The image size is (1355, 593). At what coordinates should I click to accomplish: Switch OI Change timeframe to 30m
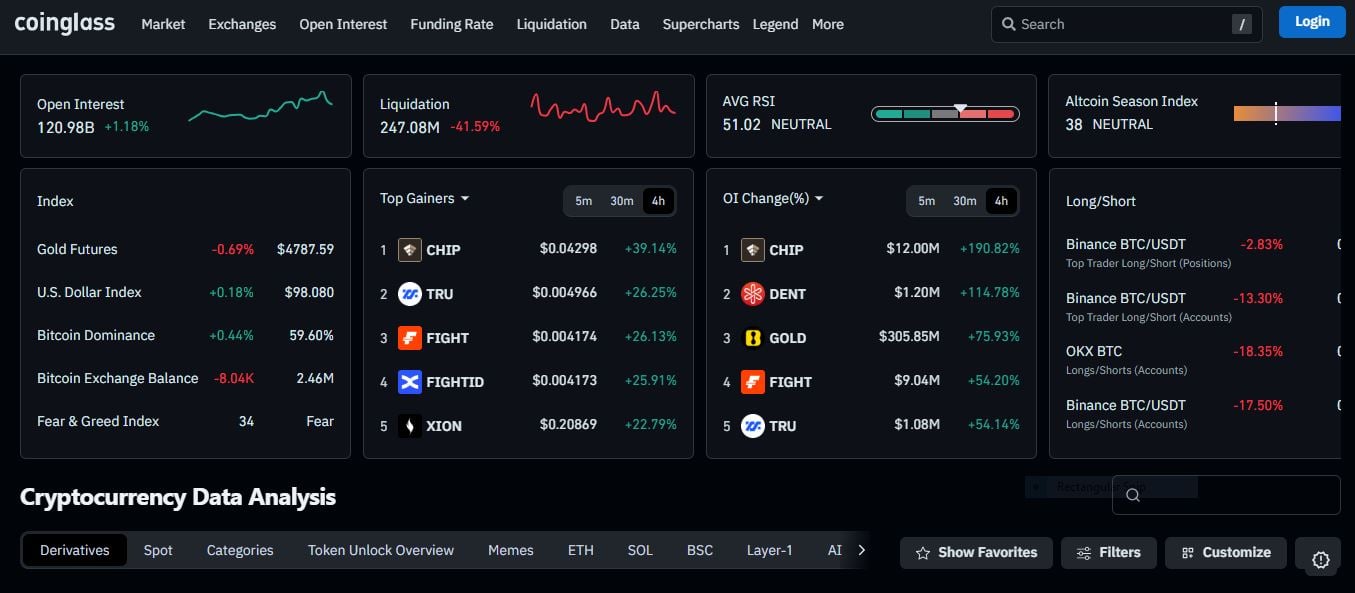[x=963, y=200]
